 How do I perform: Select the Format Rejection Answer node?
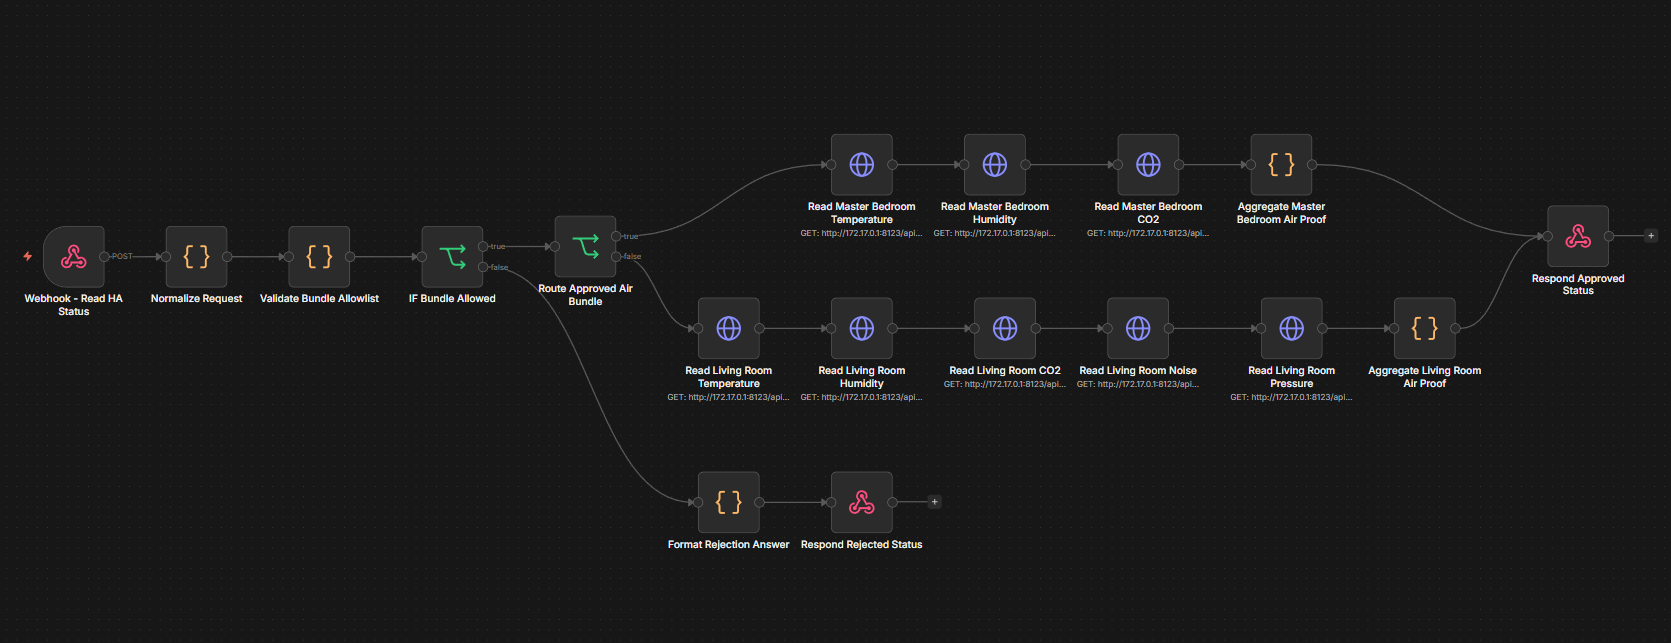pos(729,503)
